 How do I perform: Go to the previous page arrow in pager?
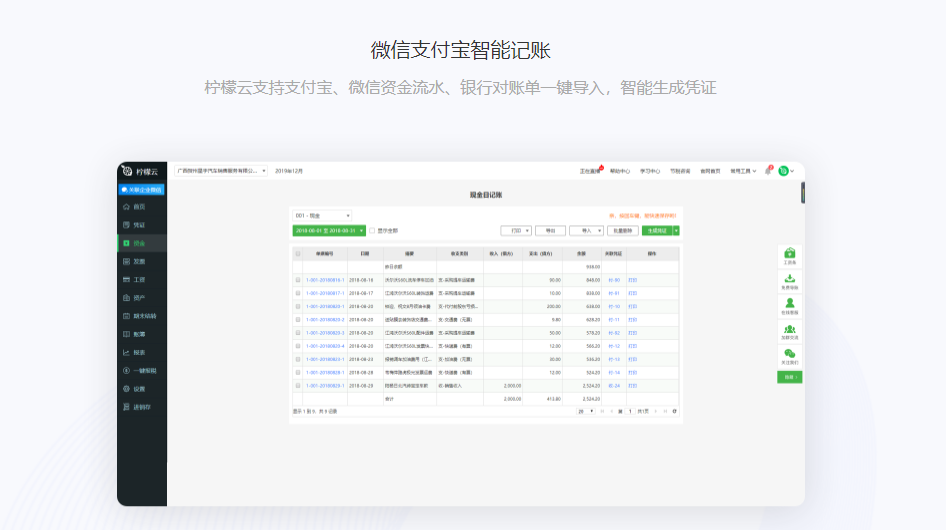pyautogui.click(x=611, y=411)
